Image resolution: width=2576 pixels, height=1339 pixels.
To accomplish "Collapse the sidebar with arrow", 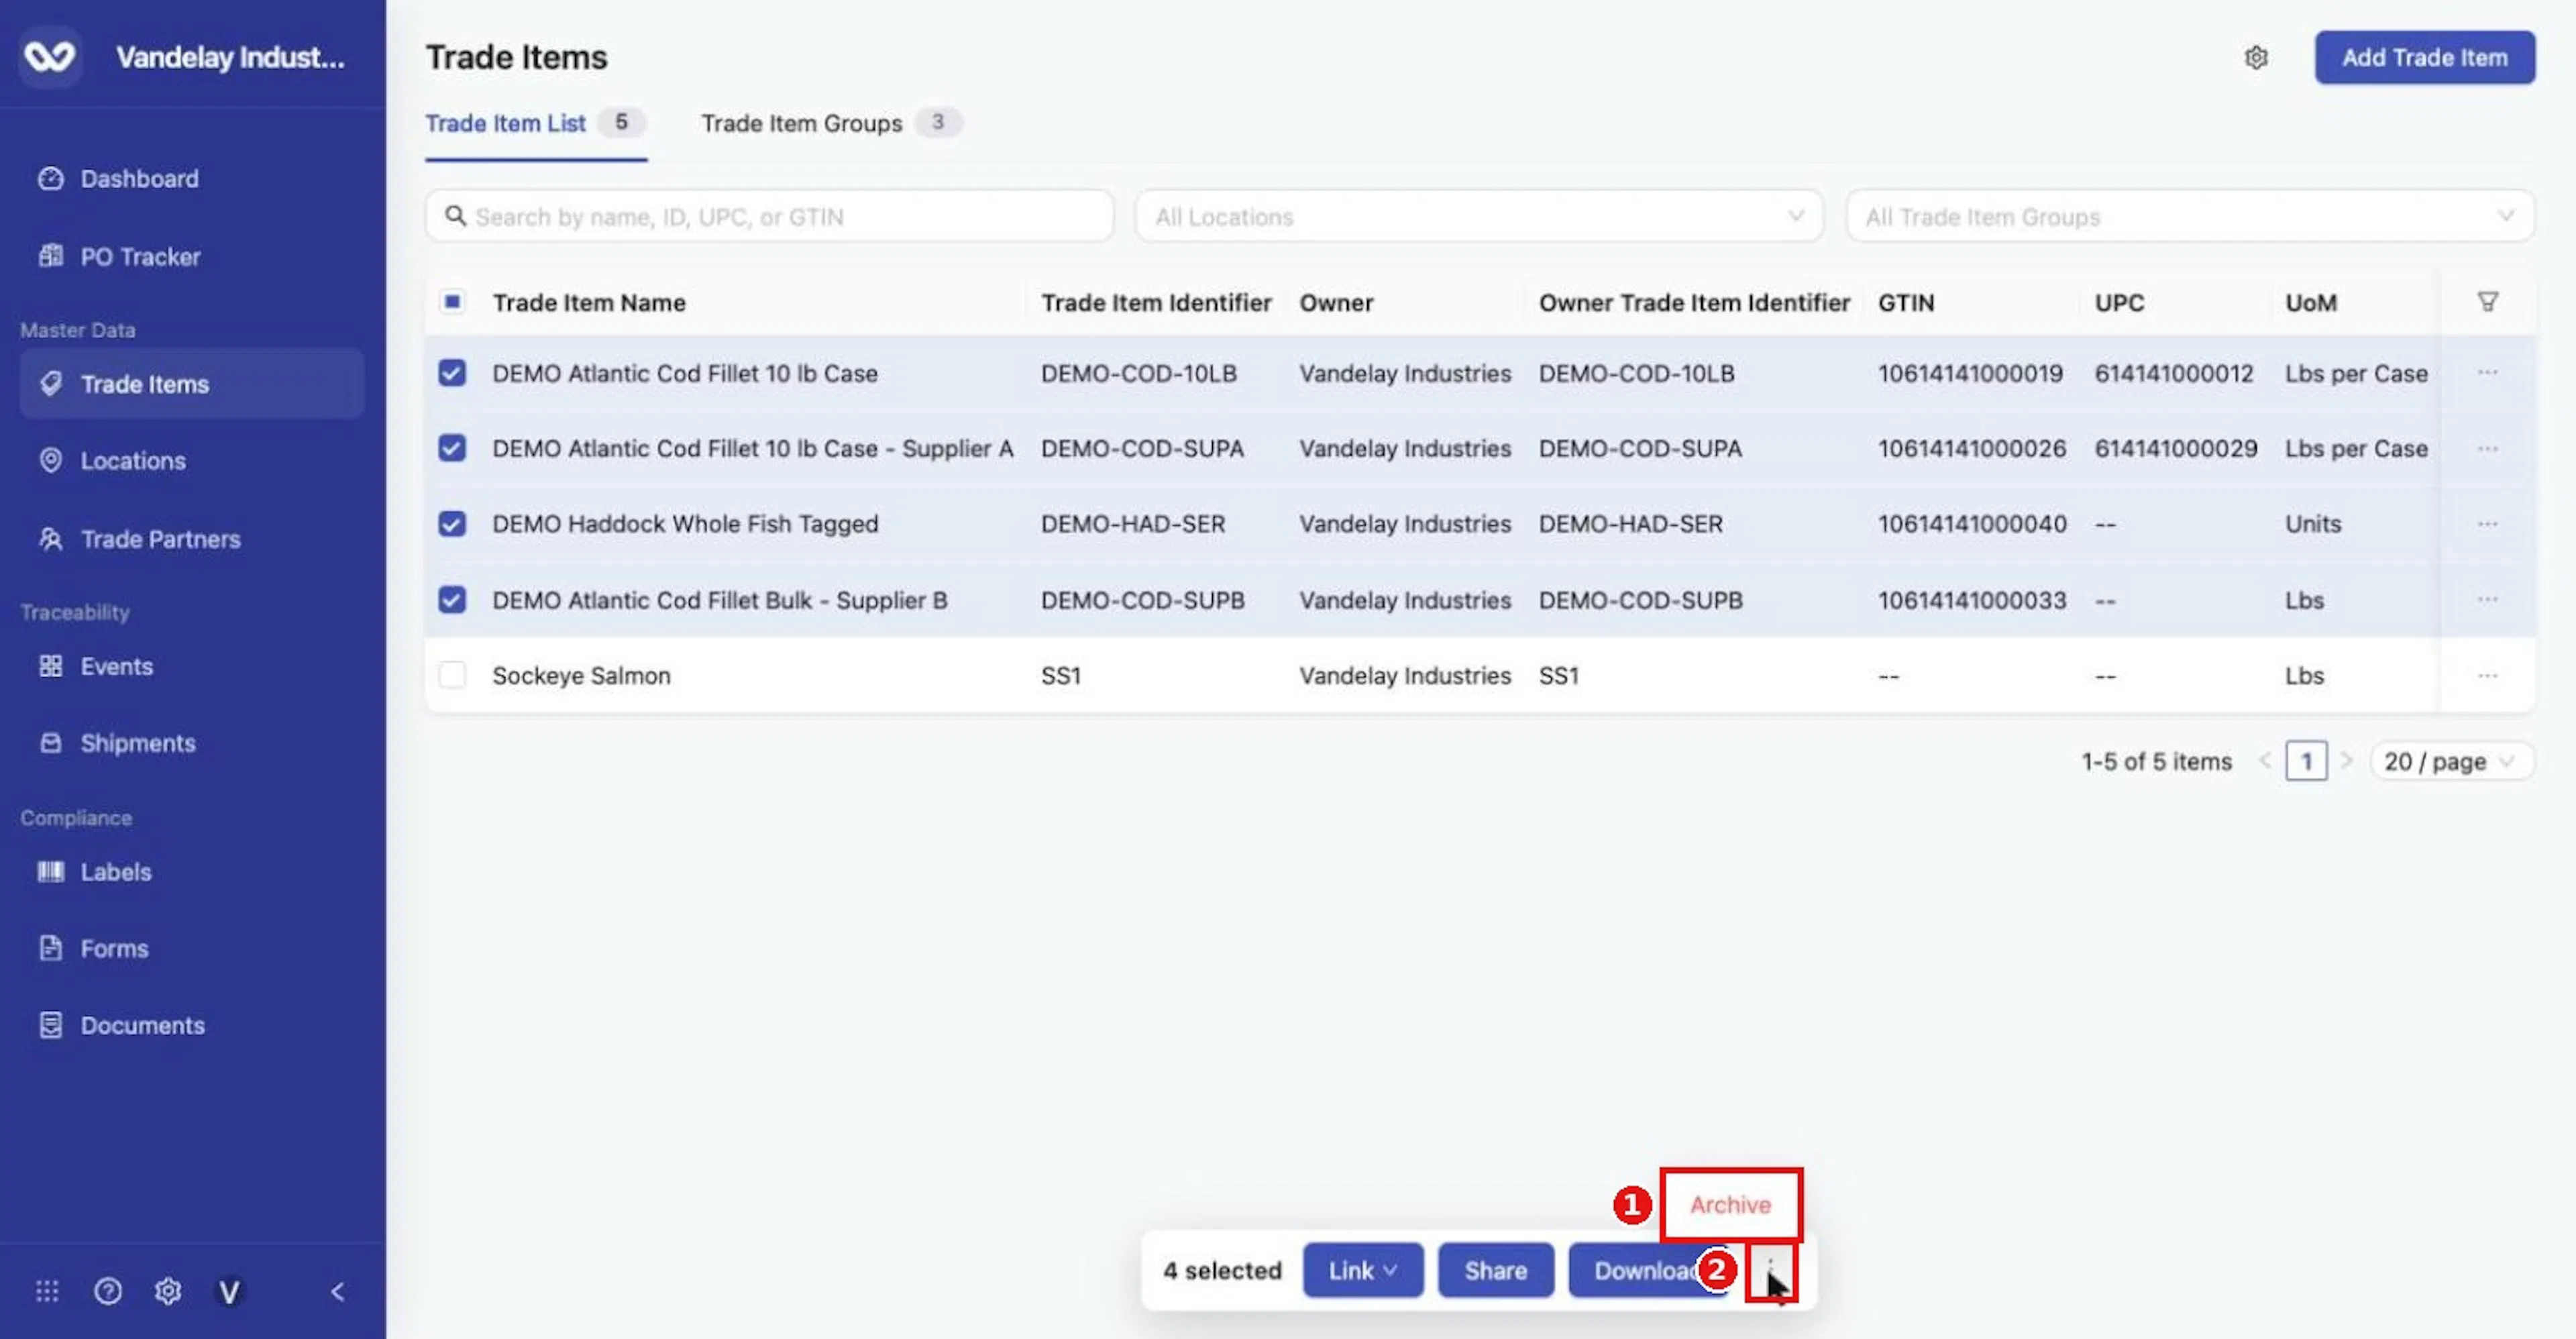I will [x=338, y=1291].
